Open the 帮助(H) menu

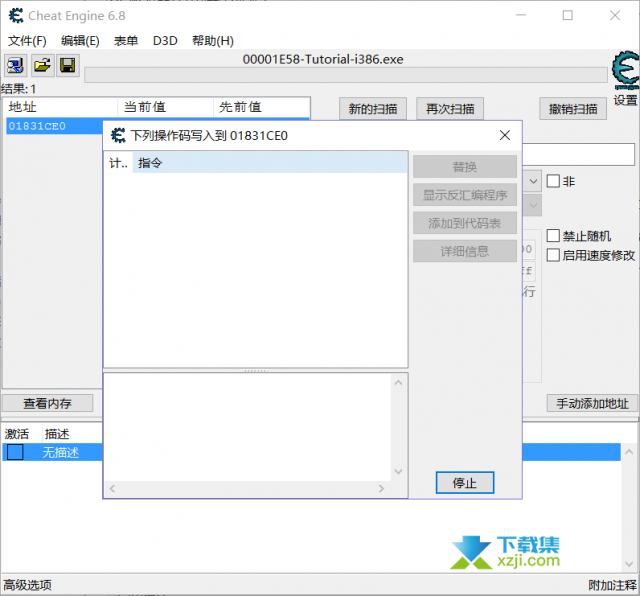pos(213,41)
